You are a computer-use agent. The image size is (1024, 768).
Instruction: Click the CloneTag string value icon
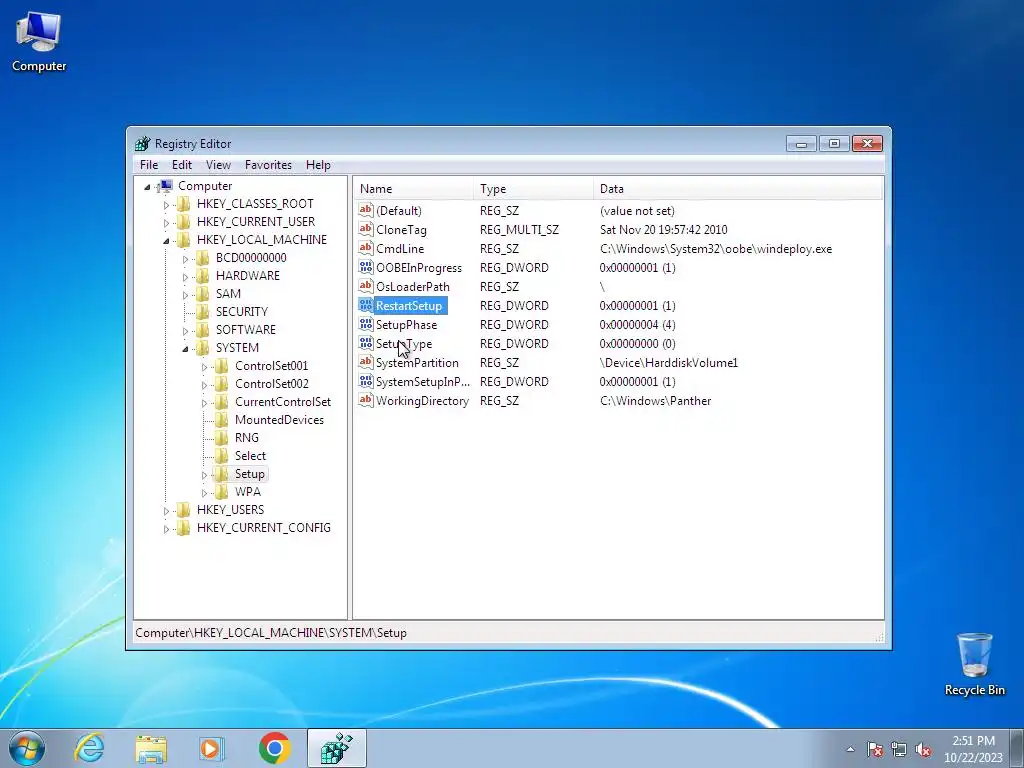(366, 229)
